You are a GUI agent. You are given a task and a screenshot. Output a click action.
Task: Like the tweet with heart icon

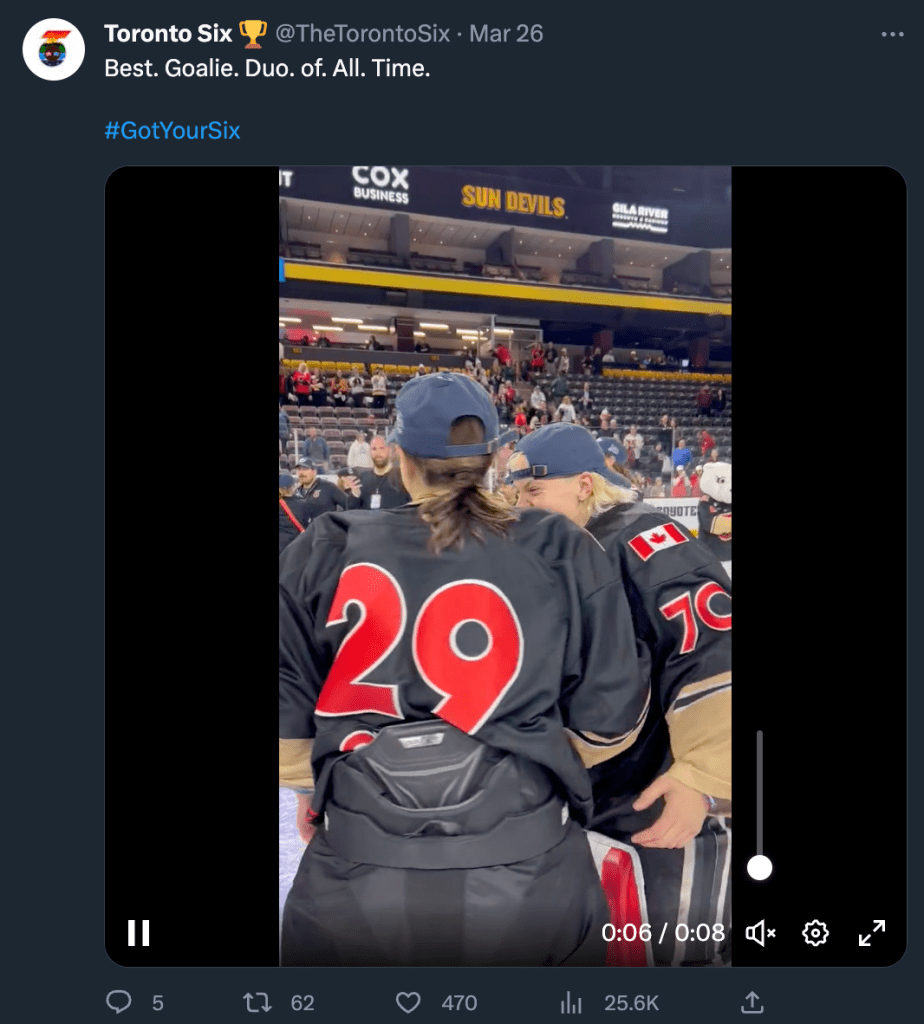tap(407, 1002)
